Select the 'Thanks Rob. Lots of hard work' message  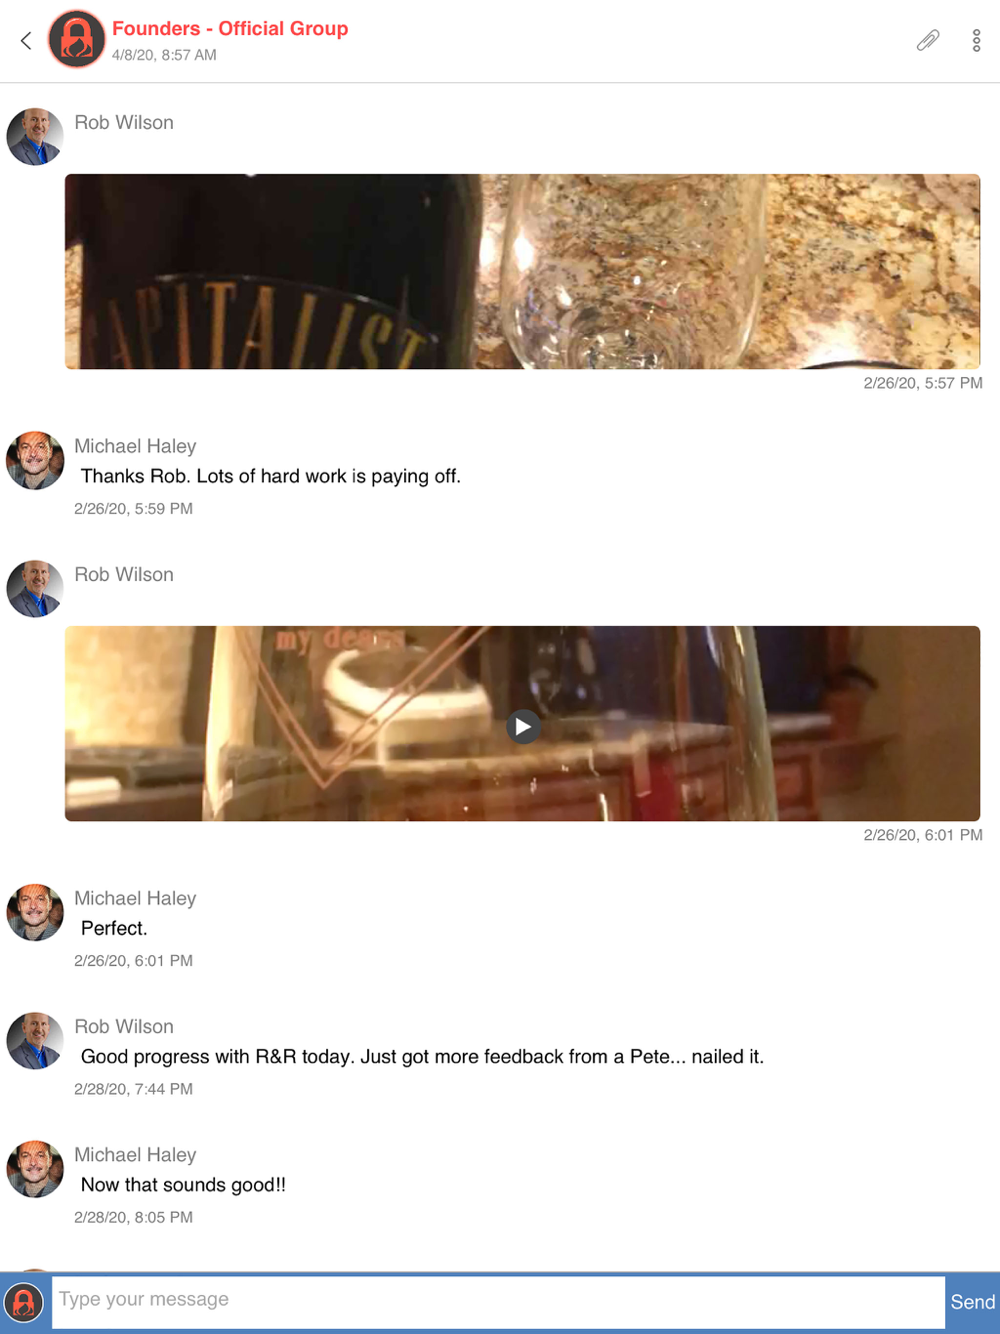[271, 476]
